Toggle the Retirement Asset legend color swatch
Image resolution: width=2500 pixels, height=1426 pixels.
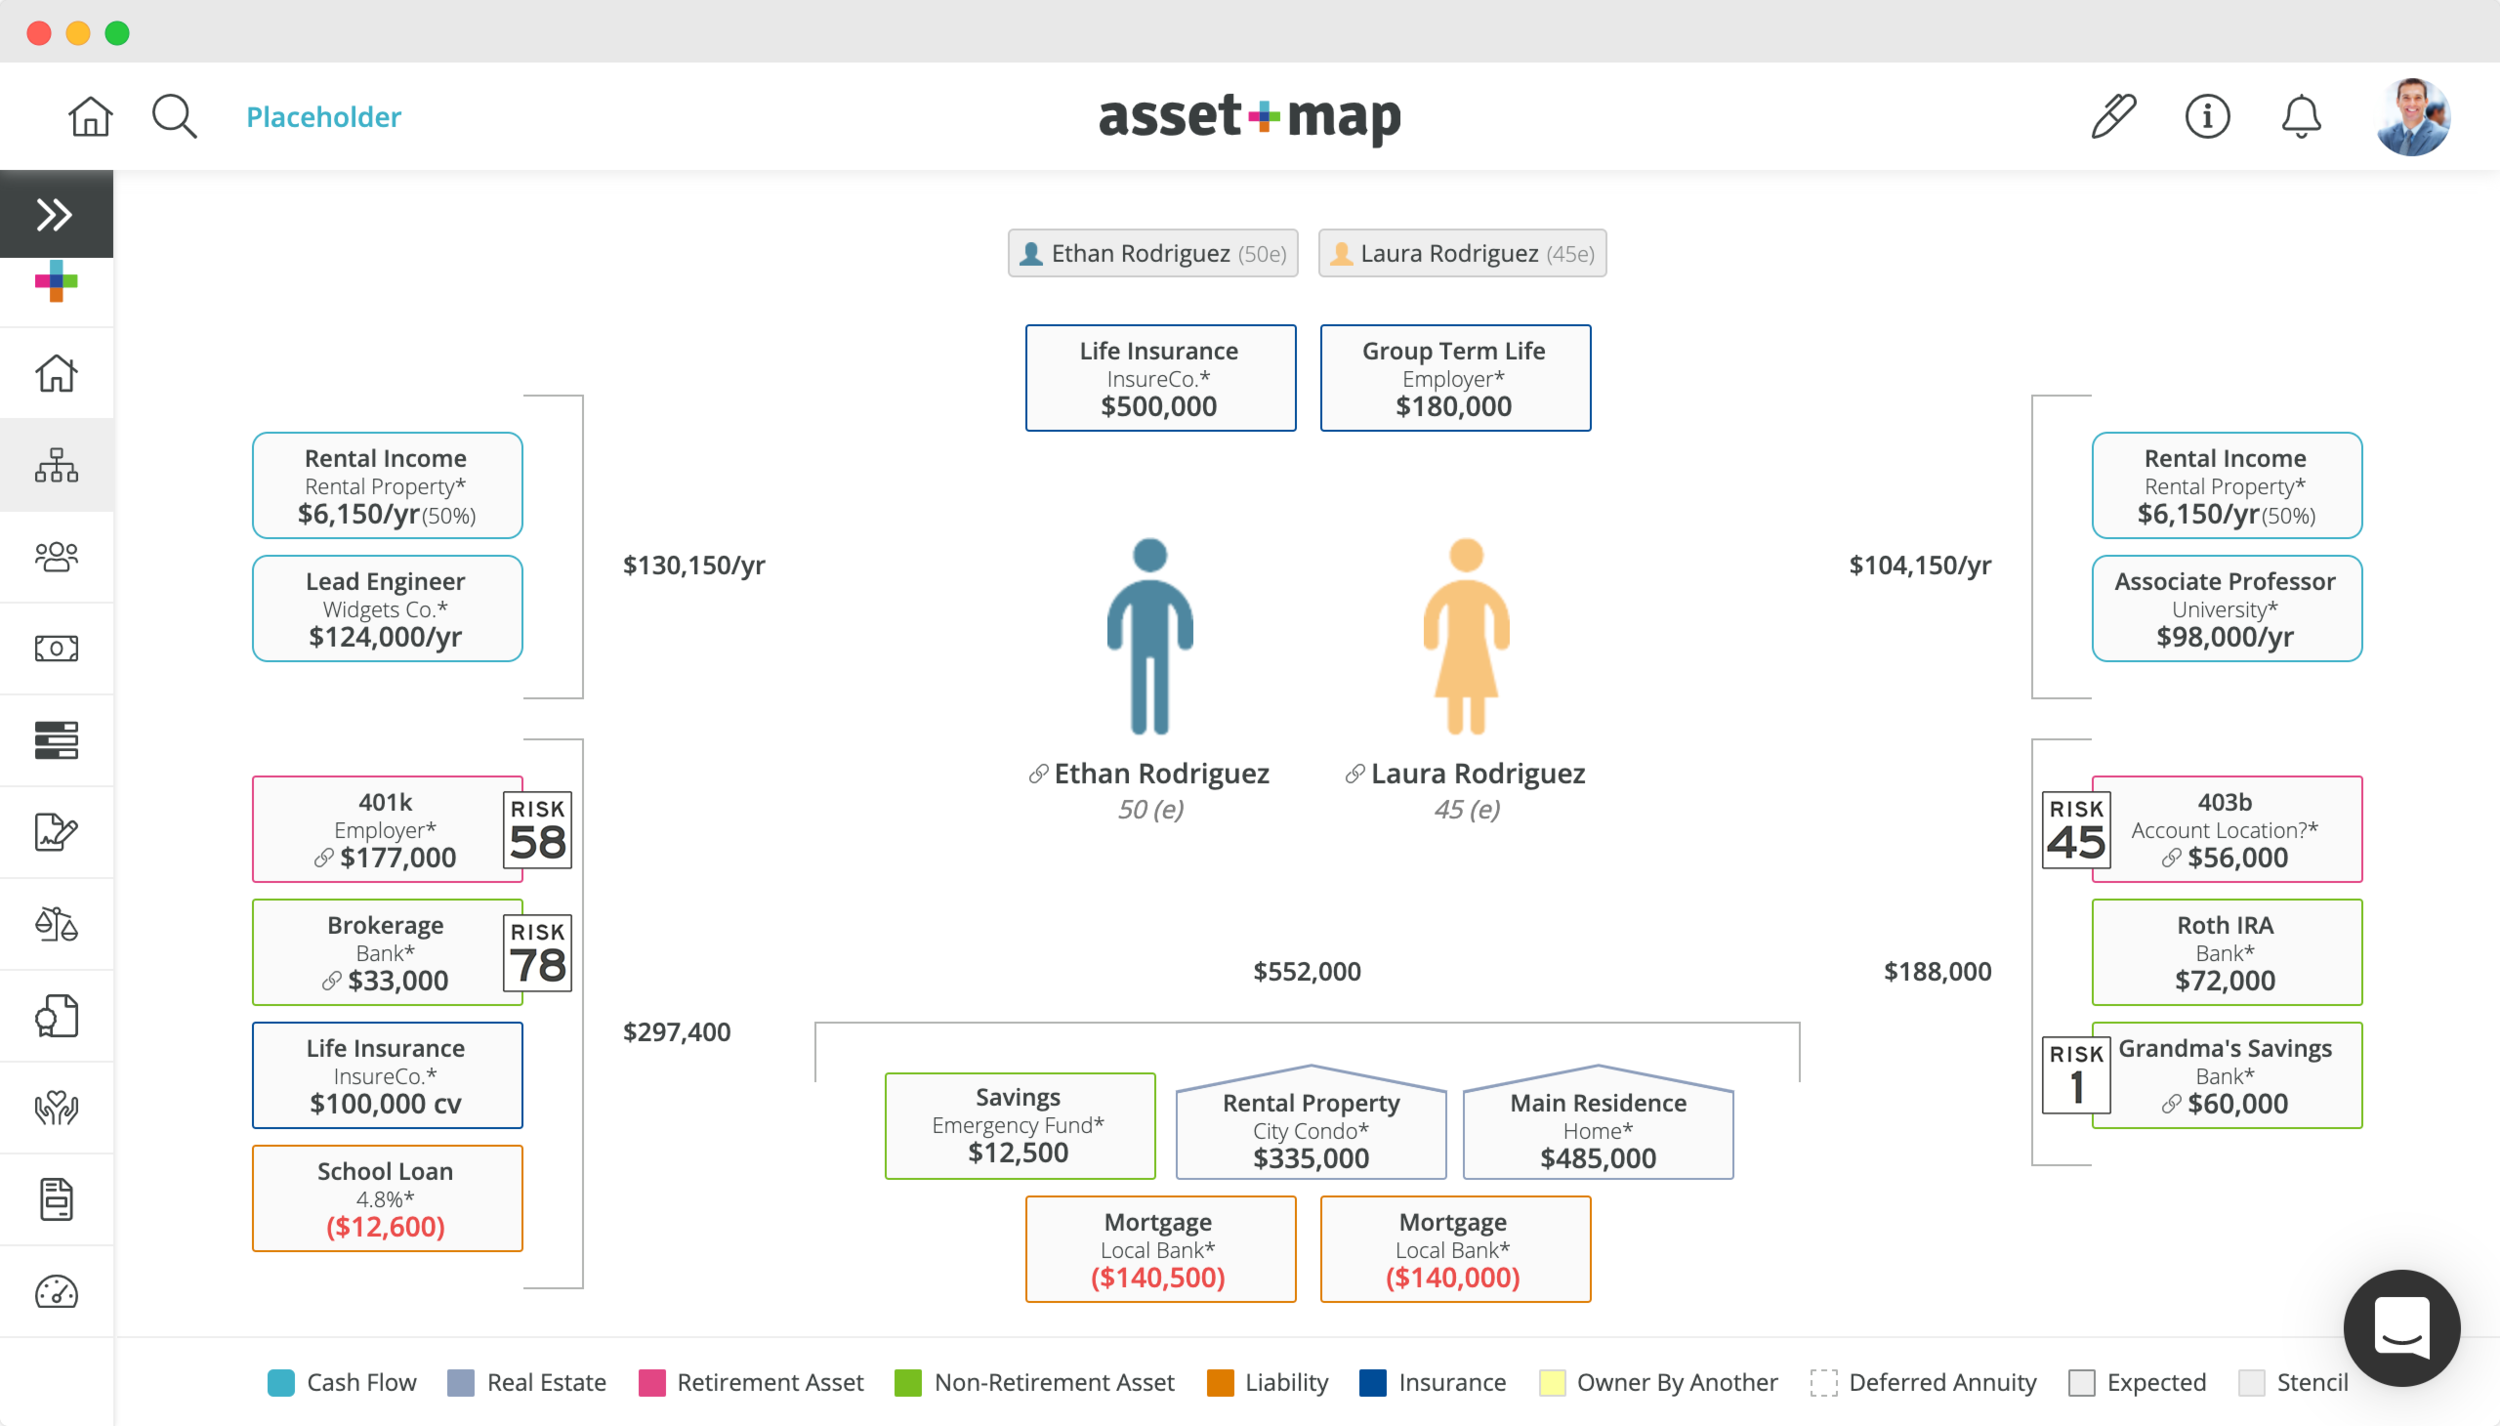[652, 1382]
